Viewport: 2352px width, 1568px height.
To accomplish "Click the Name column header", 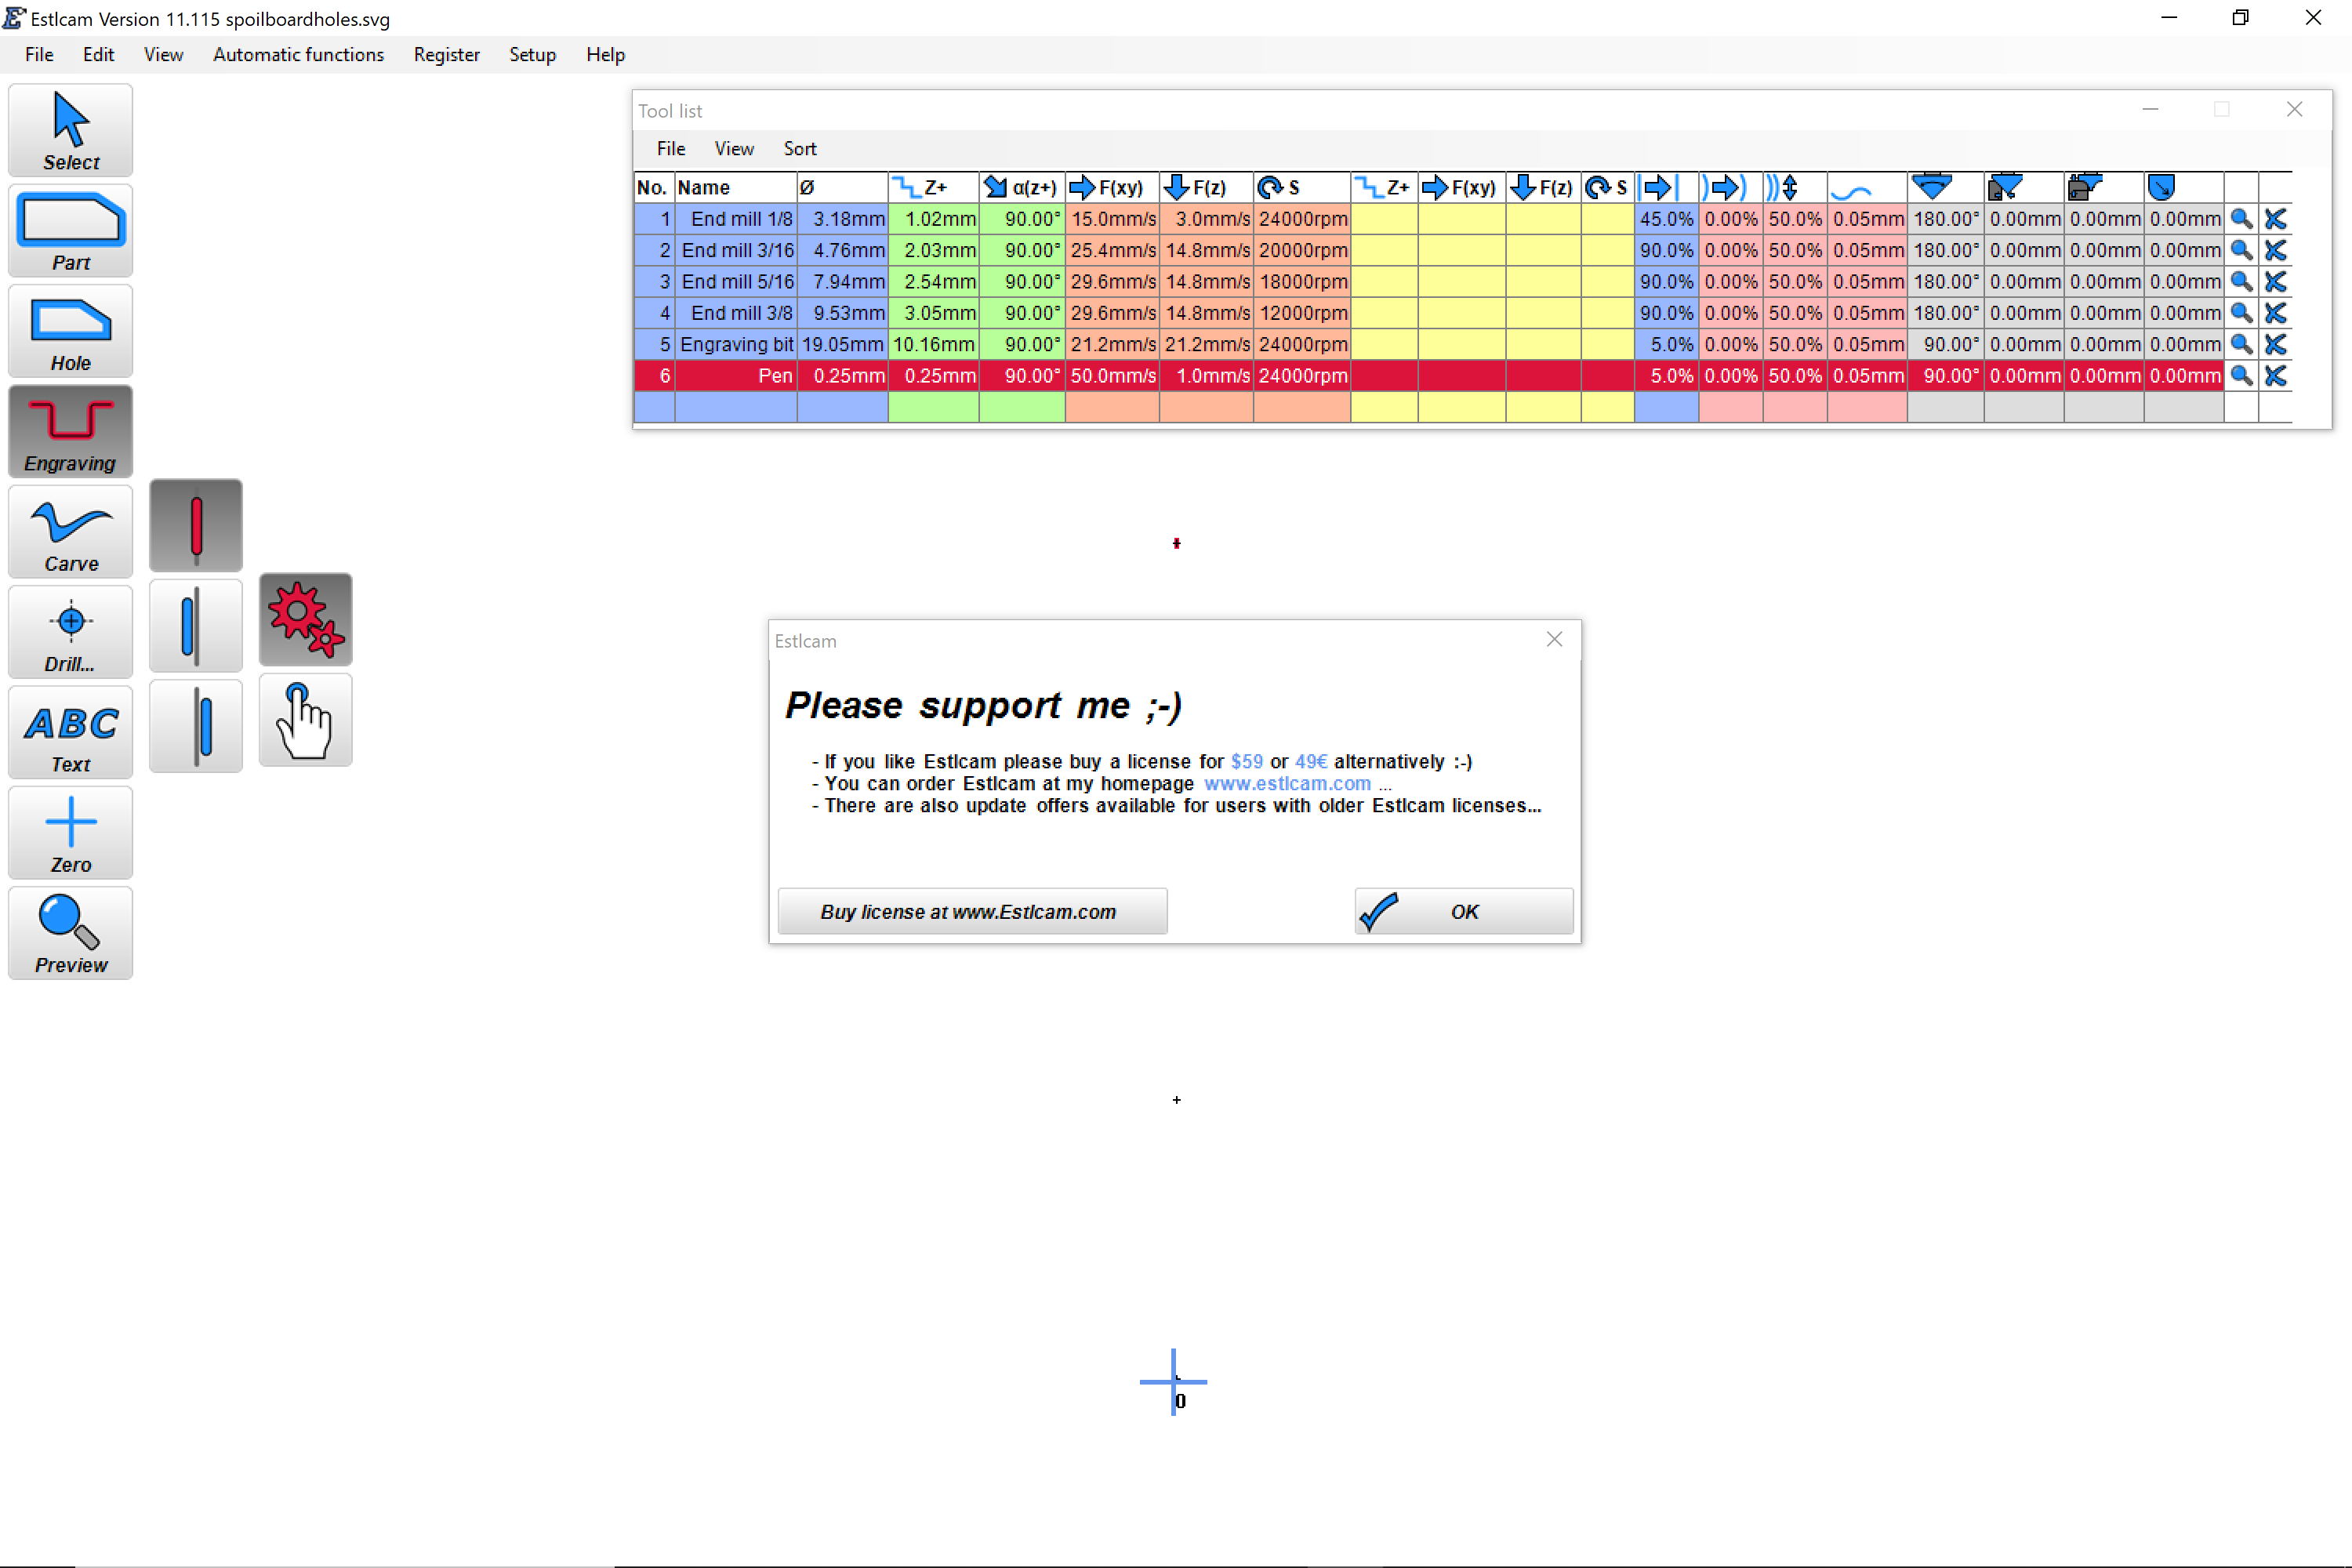I will (736, 187).
